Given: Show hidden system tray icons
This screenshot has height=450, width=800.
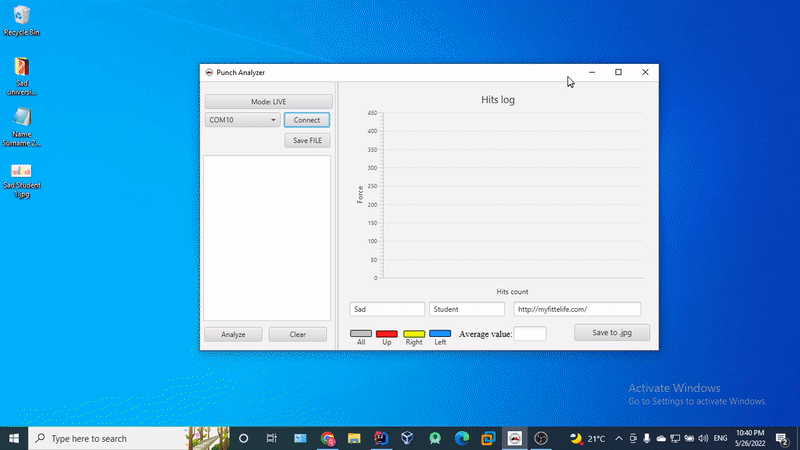Looking at the screenshot, I should (619, 438).
